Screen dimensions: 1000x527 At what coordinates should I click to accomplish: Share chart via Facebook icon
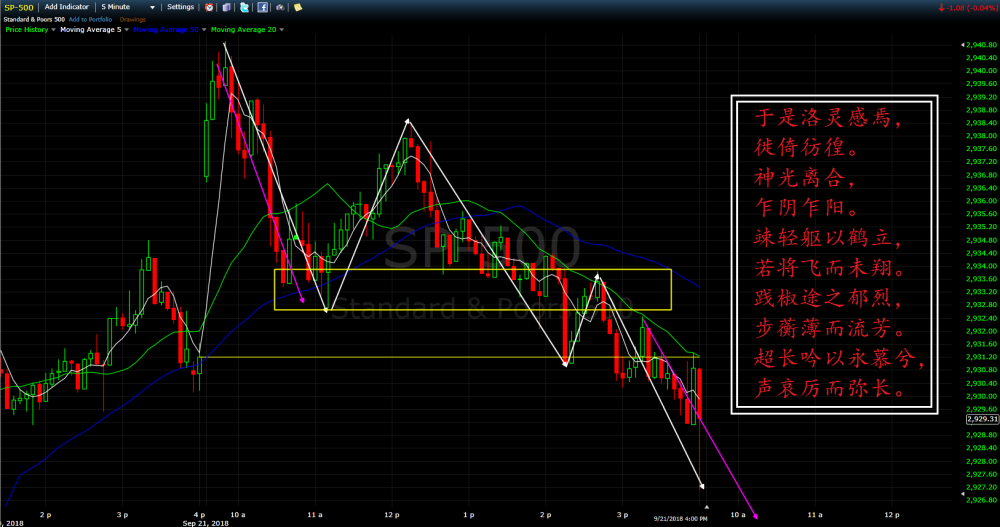[x=262, y=7]
